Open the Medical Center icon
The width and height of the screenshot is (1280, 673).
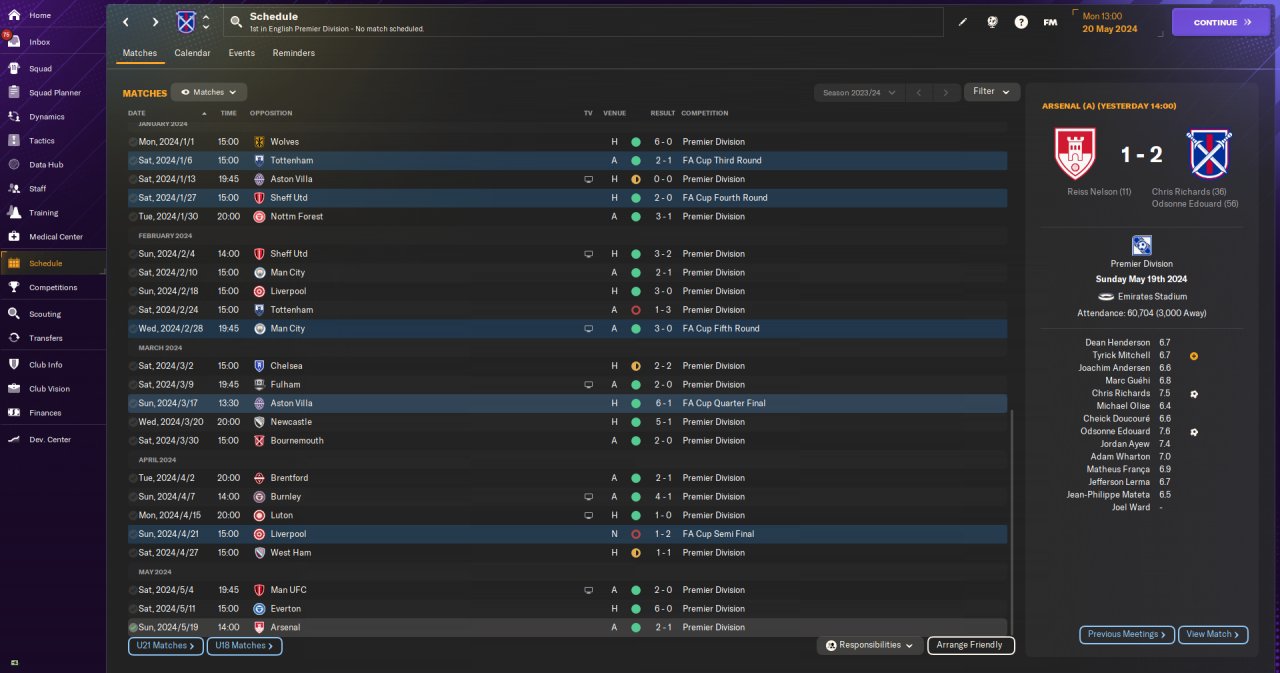14,236
